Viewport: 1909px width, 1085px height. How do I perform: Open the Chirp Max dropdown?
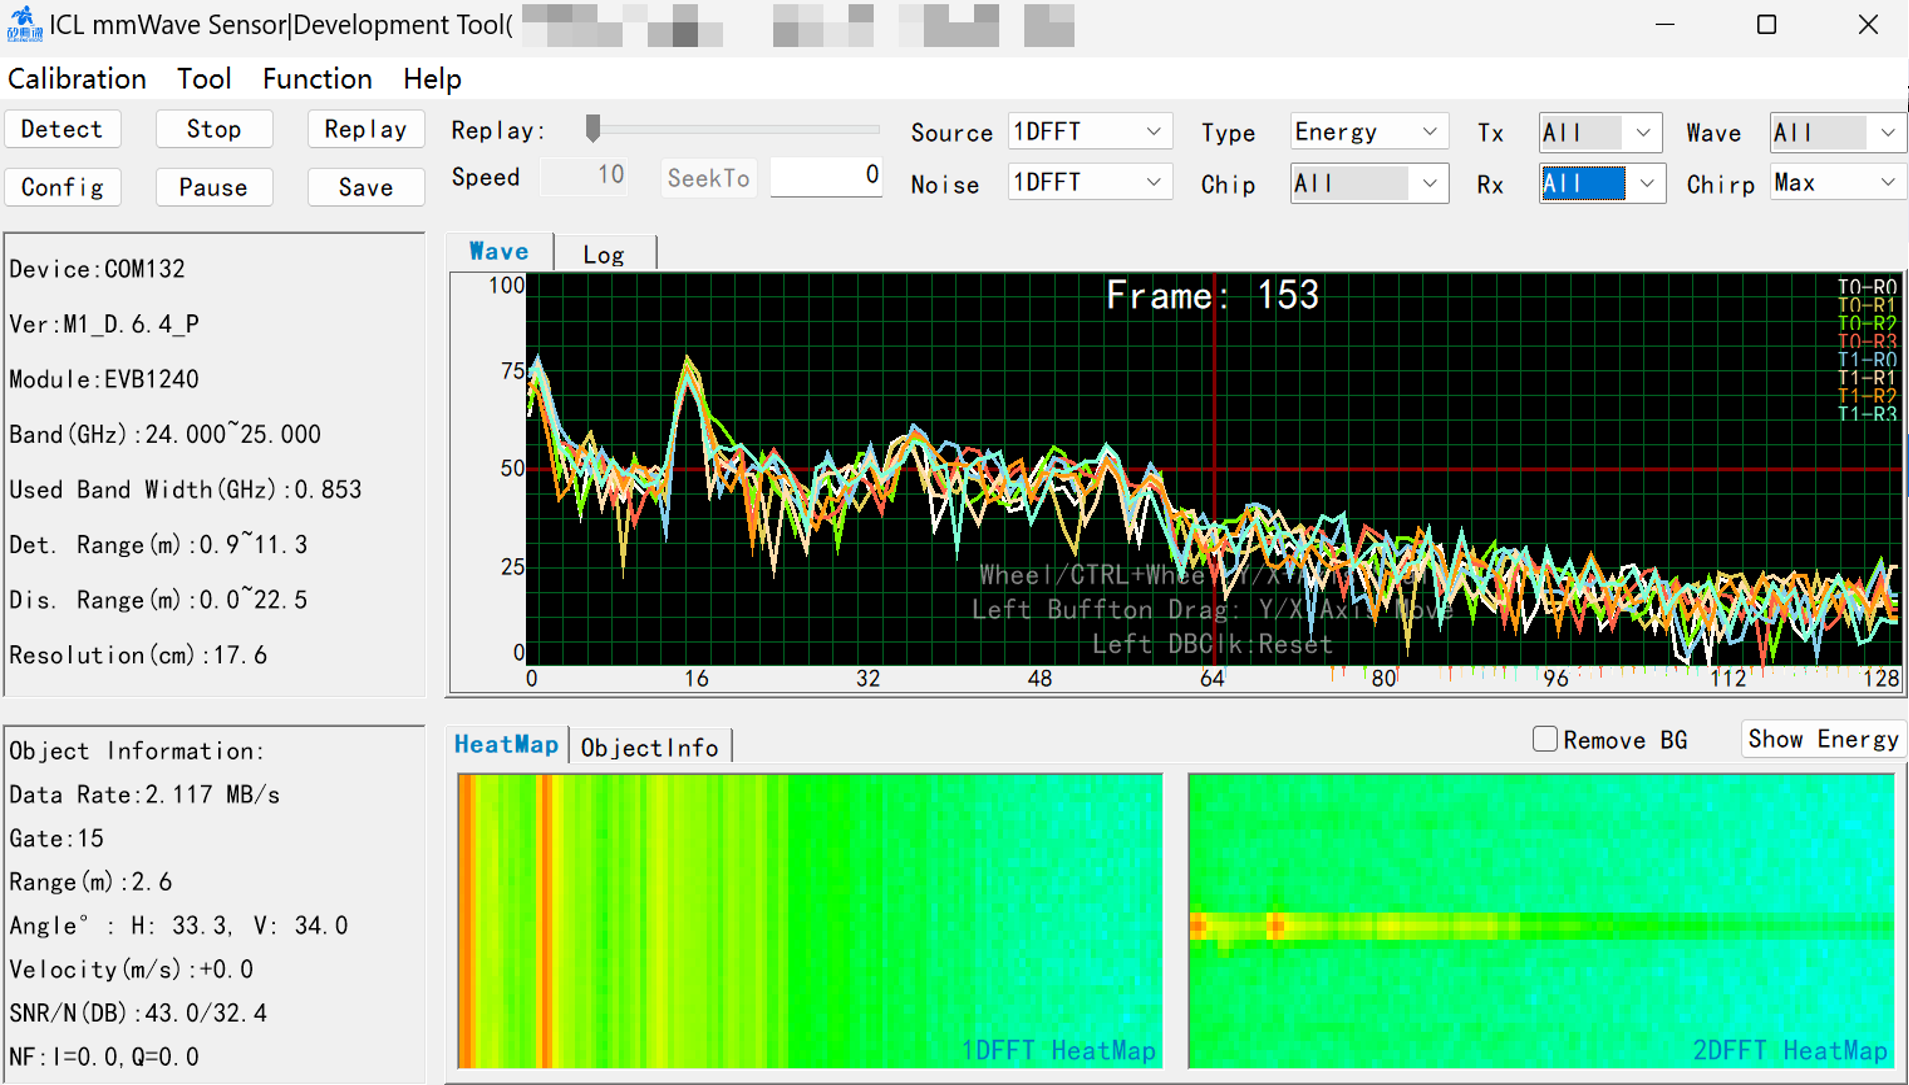tap(1837, 184)
